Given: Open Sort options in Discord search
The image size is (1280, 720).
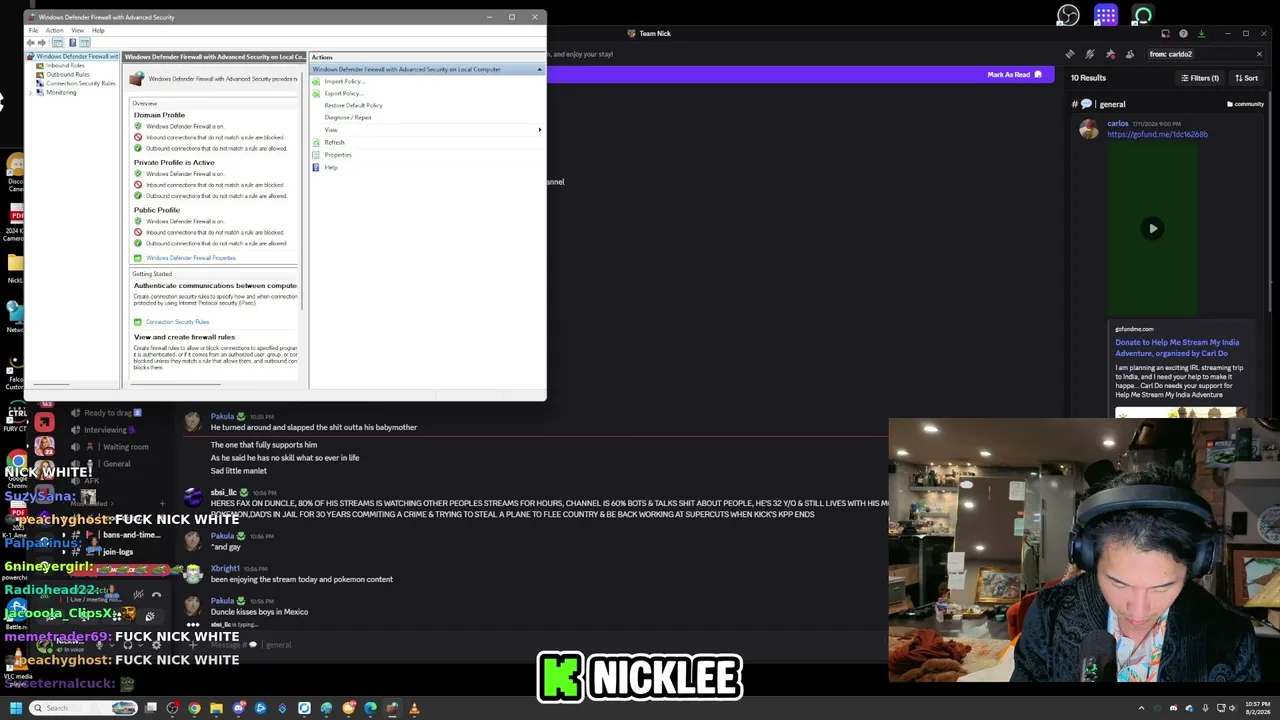Looking at the screenshot, I should point(1246,78).
